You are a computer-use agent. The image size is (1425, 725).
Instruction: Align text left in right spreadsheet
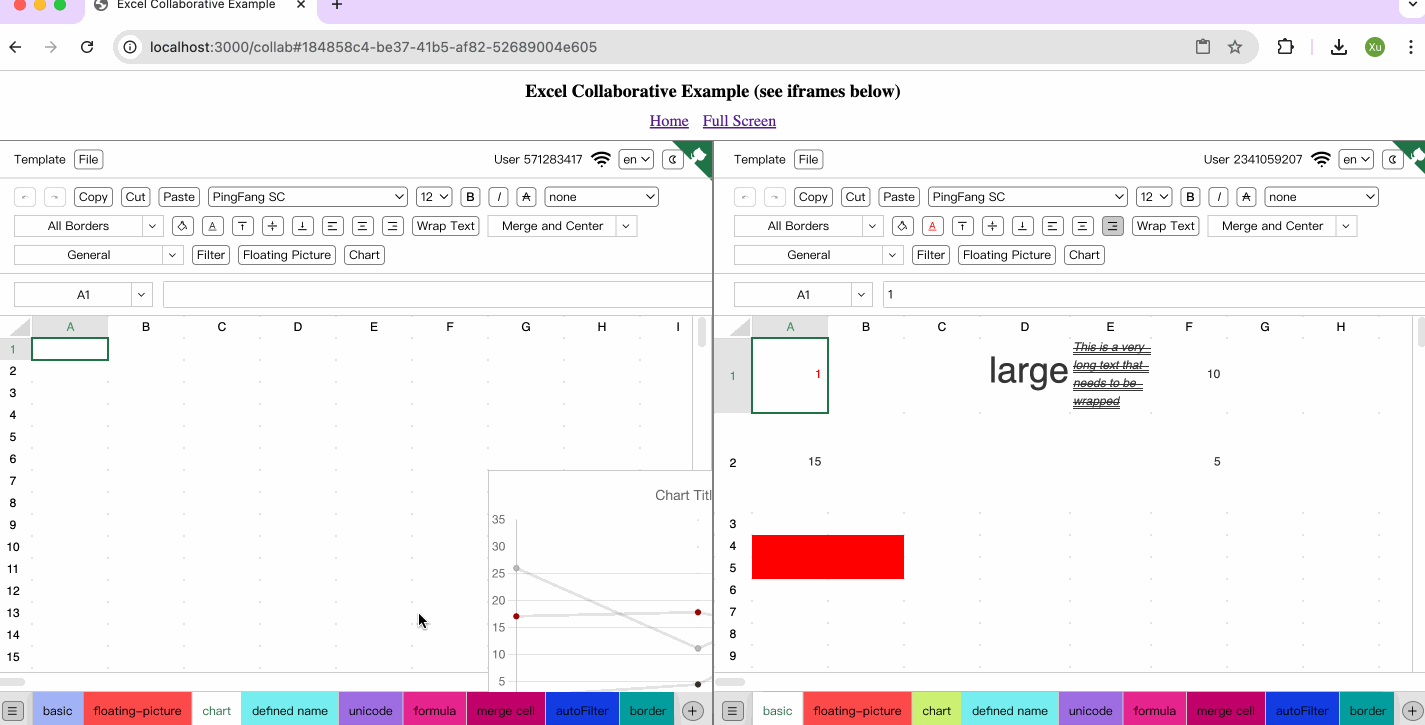[1053, 226]
